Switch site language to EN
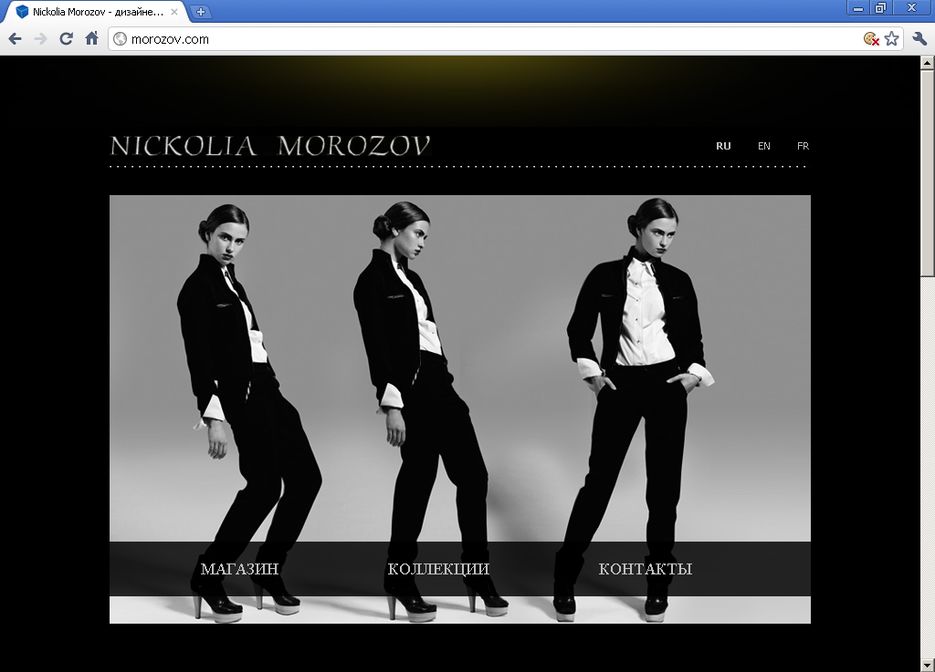The image size is (935, 672). click(764, 146)
